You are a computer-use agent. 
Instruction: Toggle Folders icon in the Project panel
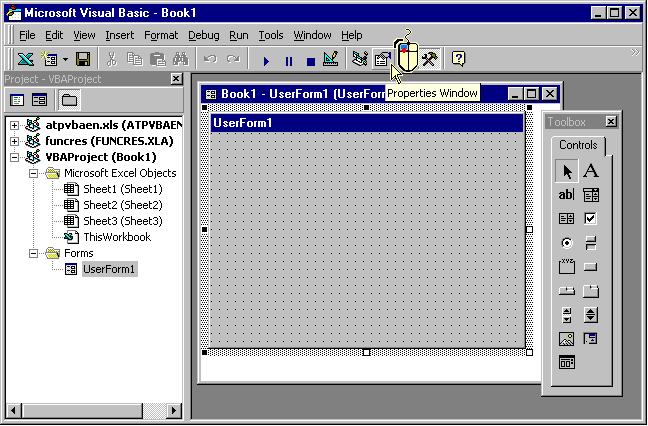[x=69, y=100]
